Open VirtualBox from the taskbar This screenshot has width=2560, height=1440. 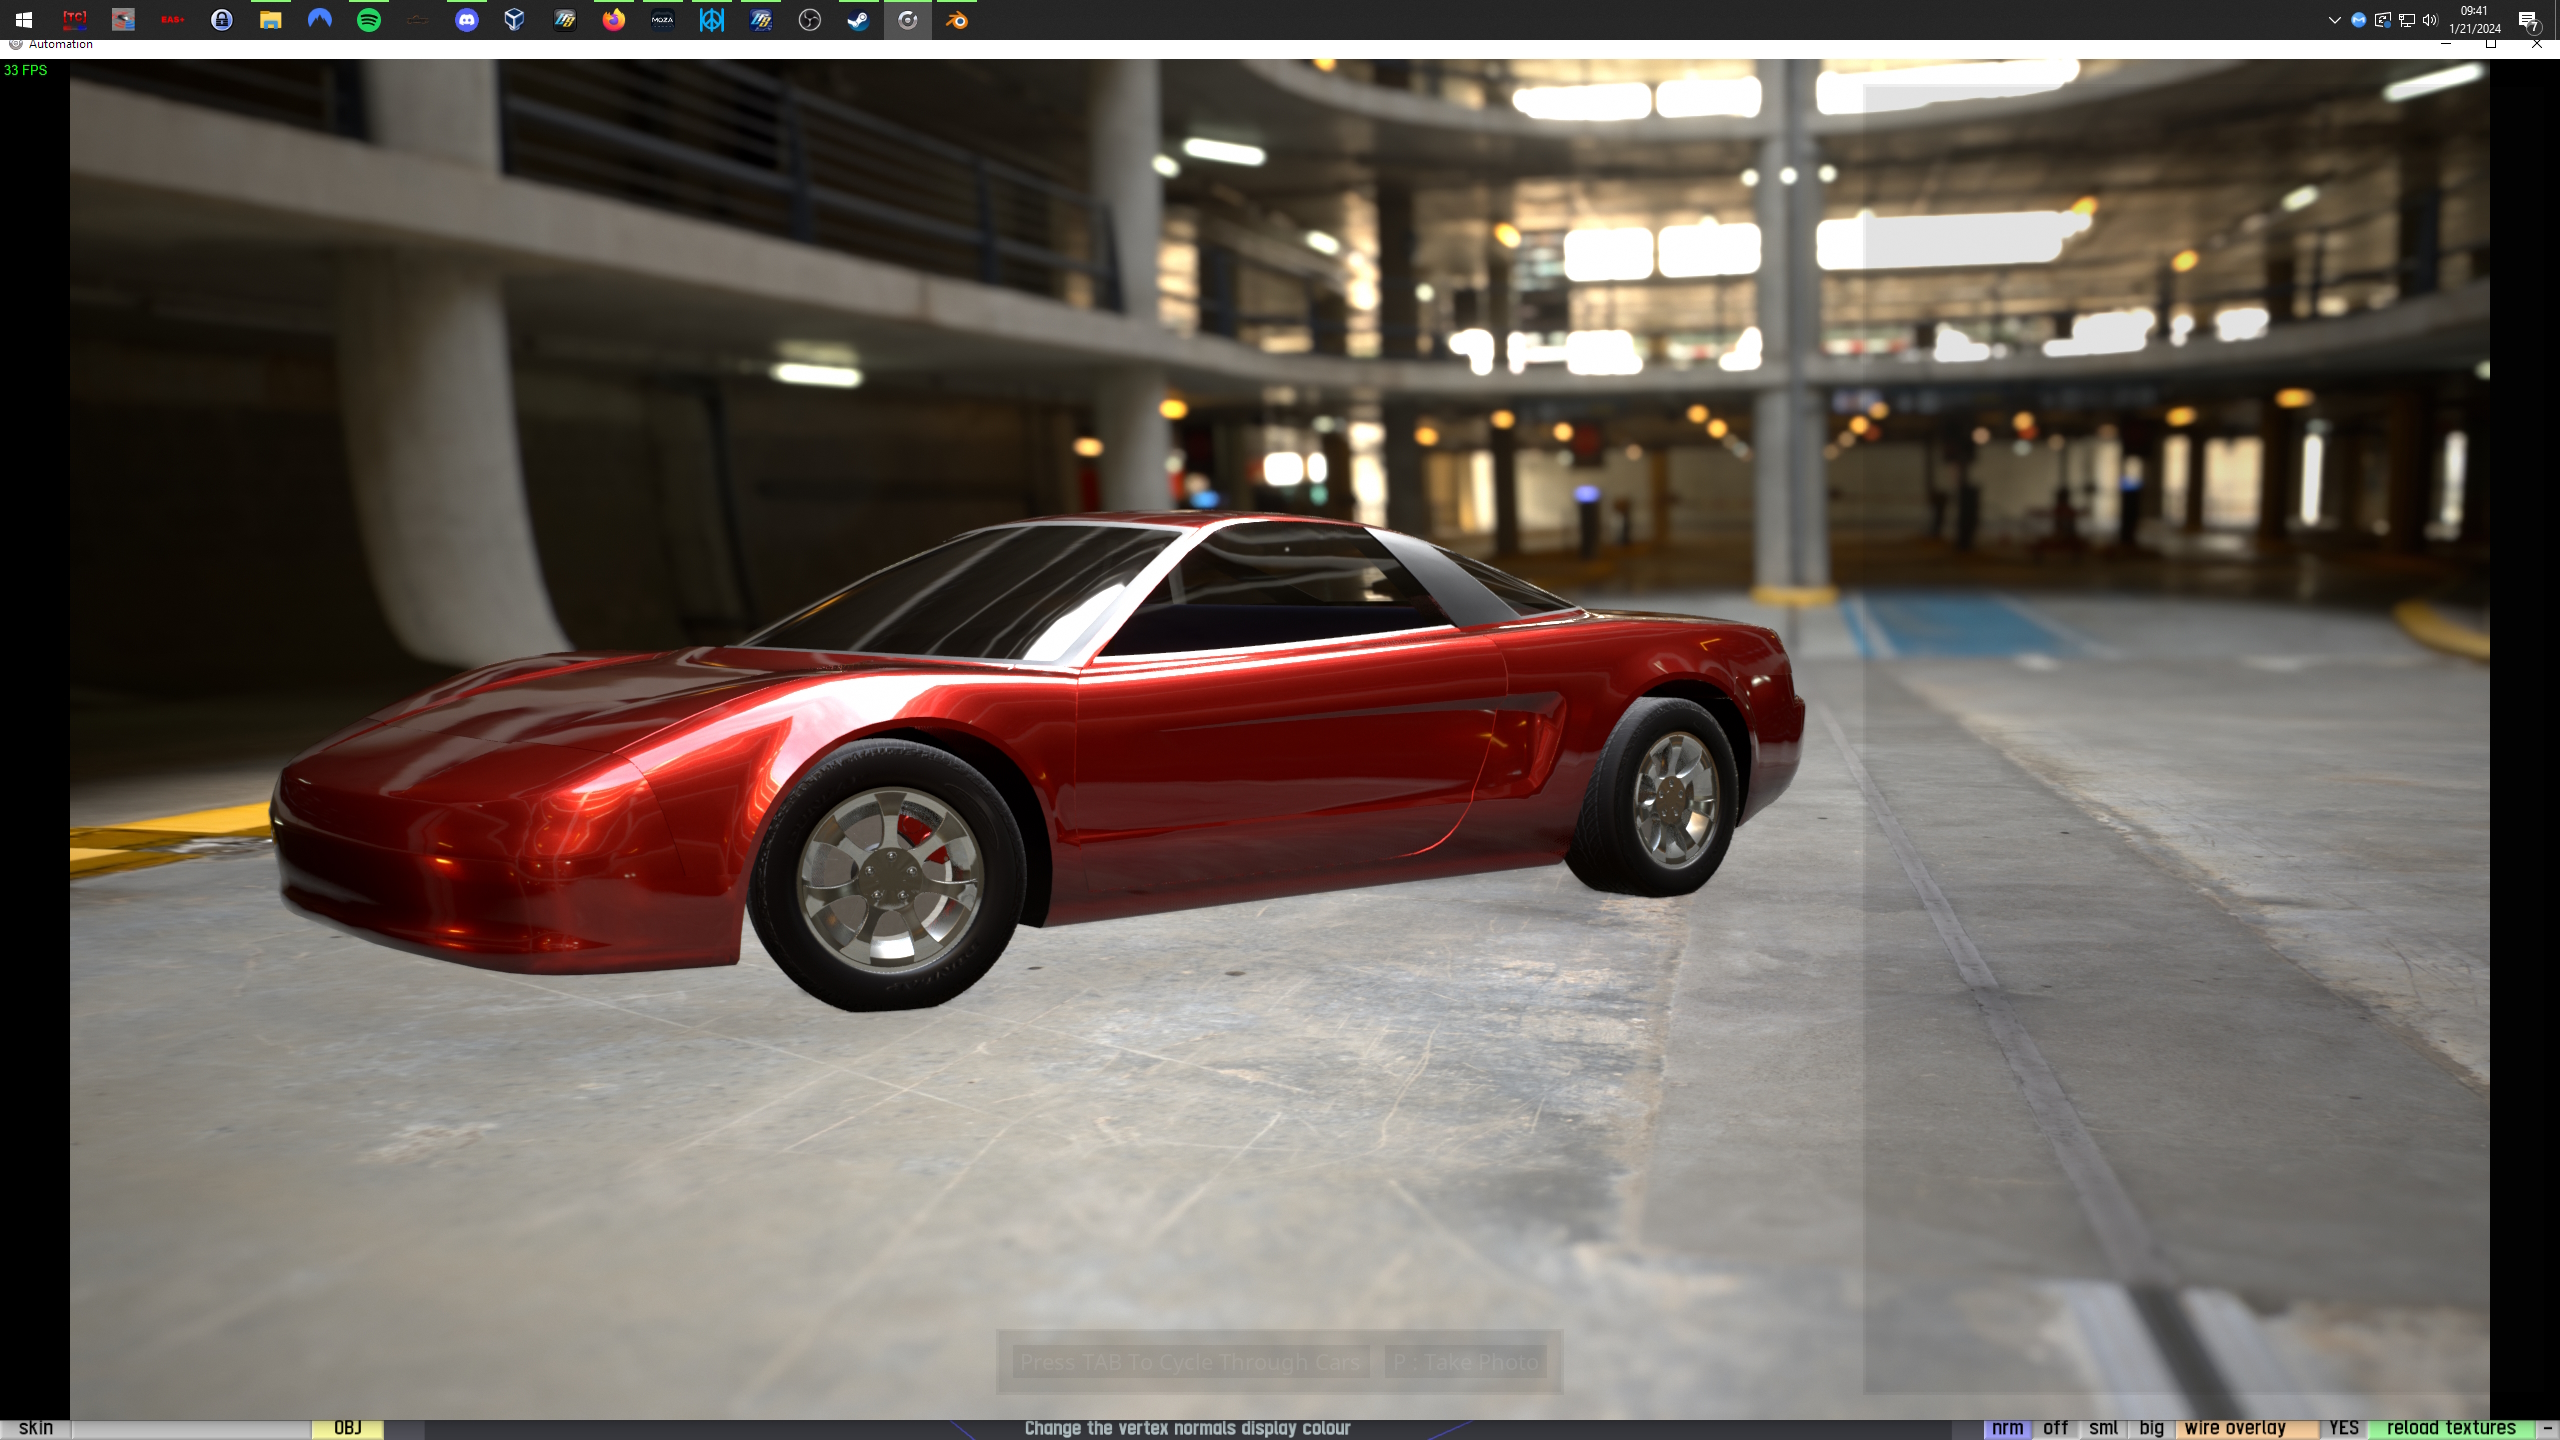(514, 20)
